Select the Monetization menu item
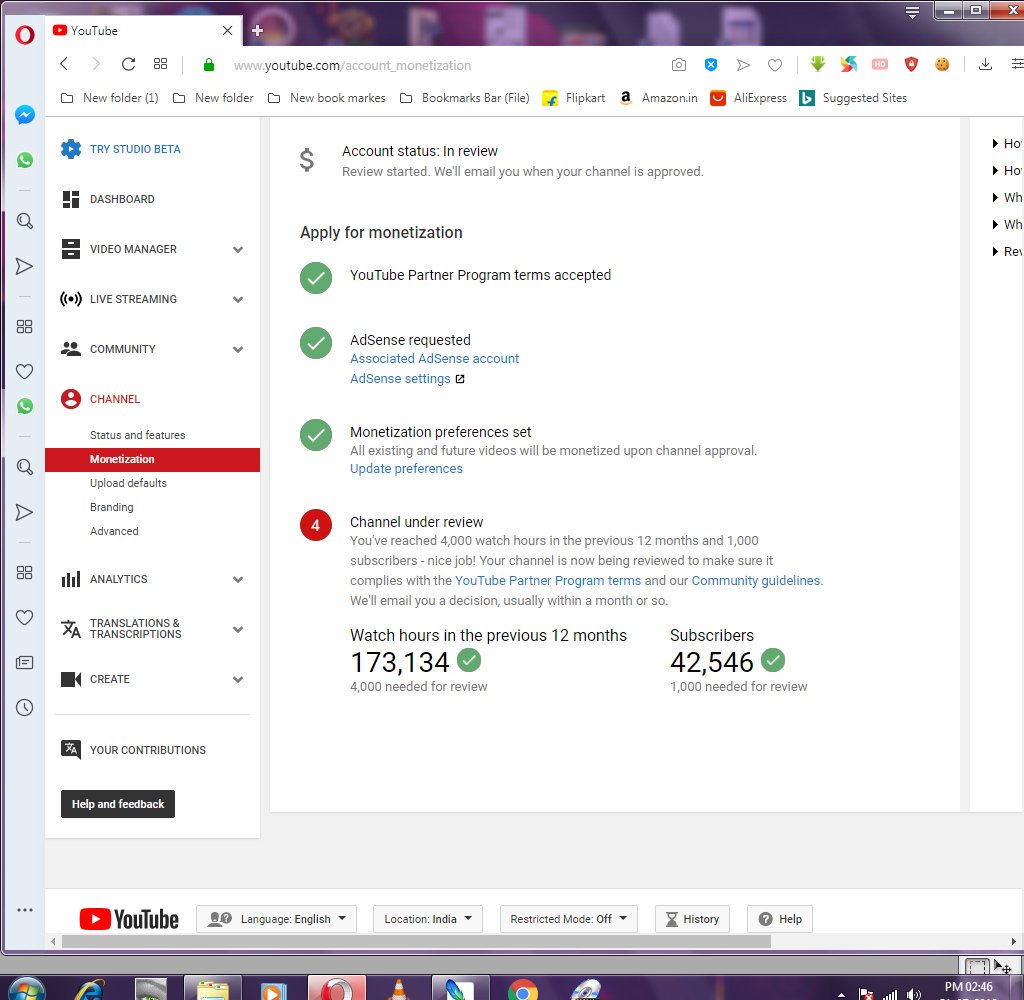Image resolution: width=1024 pixels, height=1000 pixels. (152, 459)
